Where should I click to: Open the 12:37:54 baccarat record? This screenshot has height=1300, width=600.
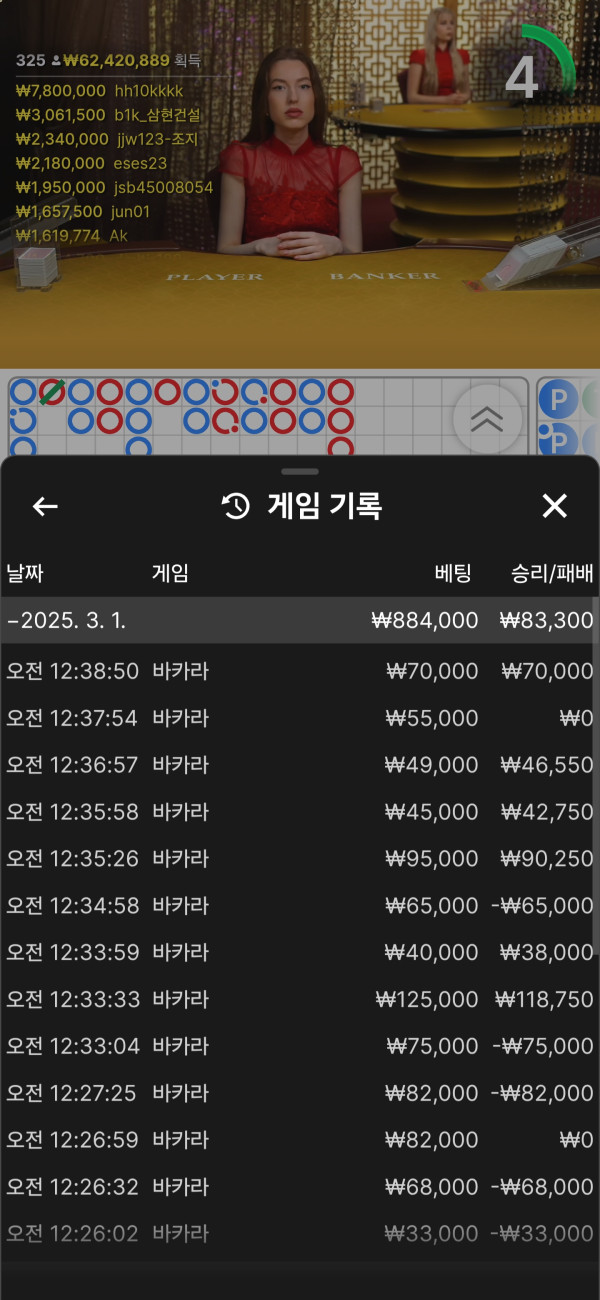click(x=298, y=718)
